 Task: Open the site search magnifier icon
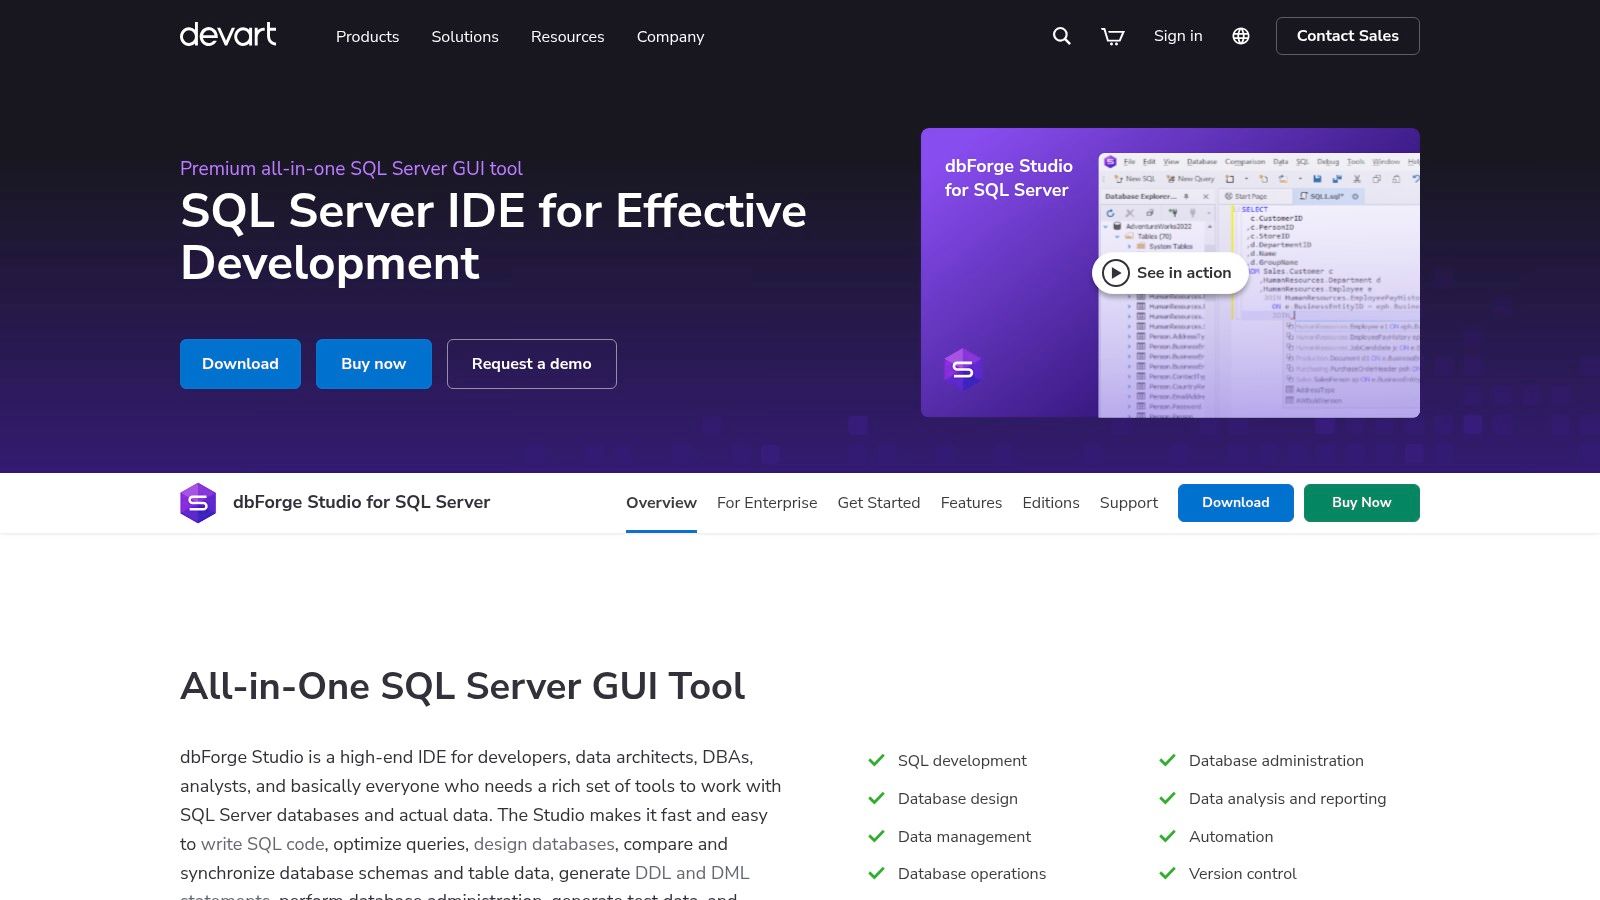pyautogui.click(x=1062, y=36)
